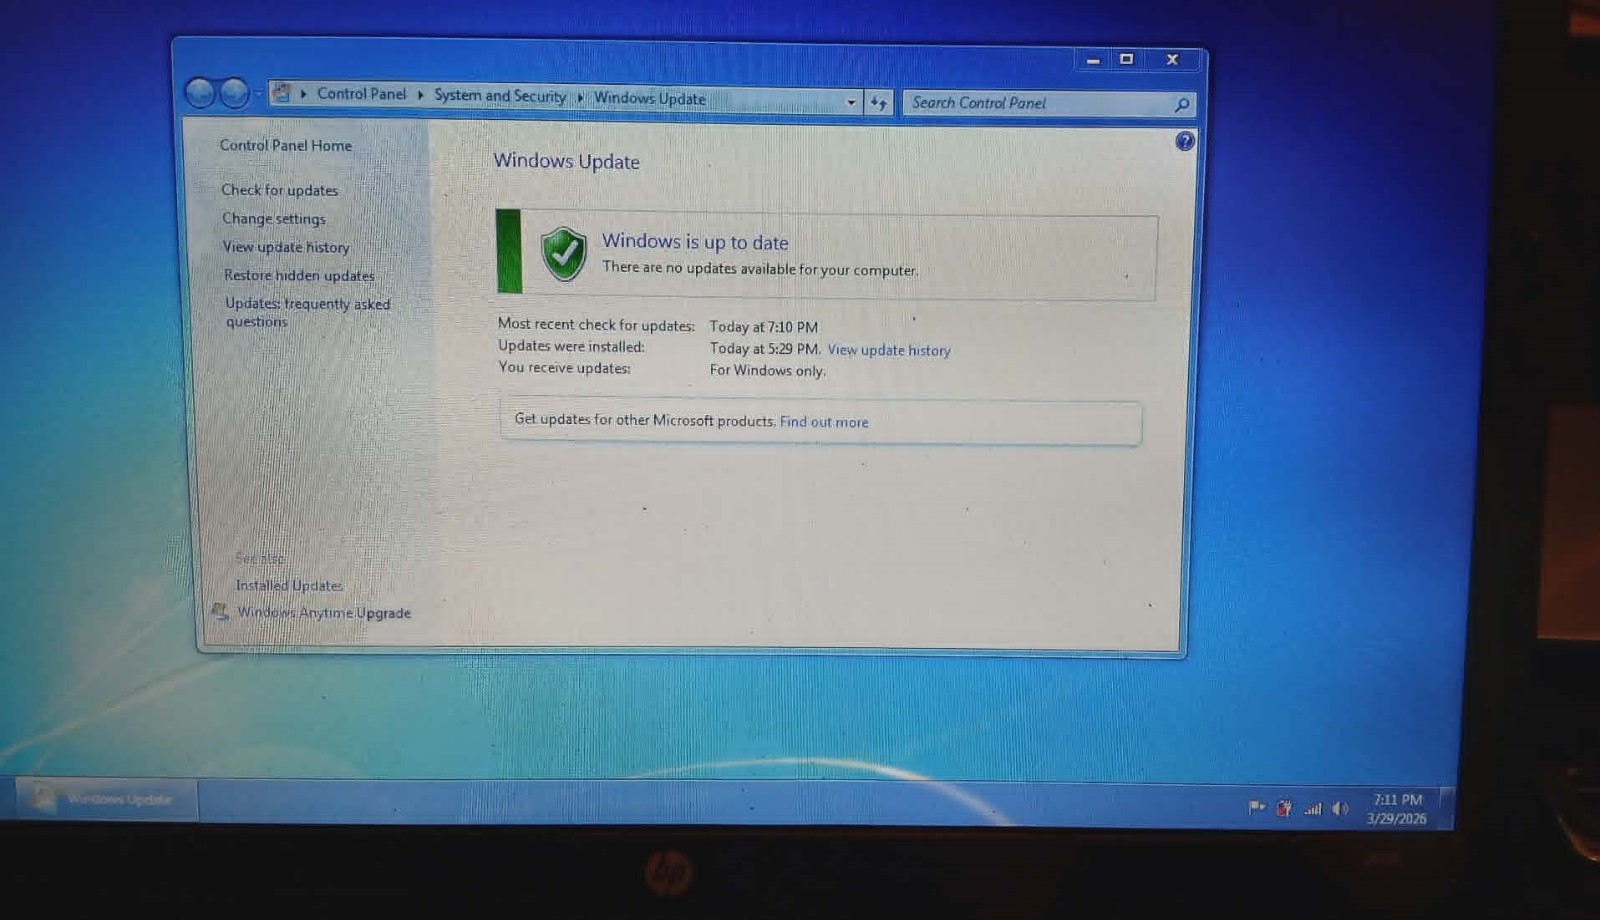Click the 'Most recent check for updates:' label
The height and width of the screenshot is (920, 1600).
[596, 325]
